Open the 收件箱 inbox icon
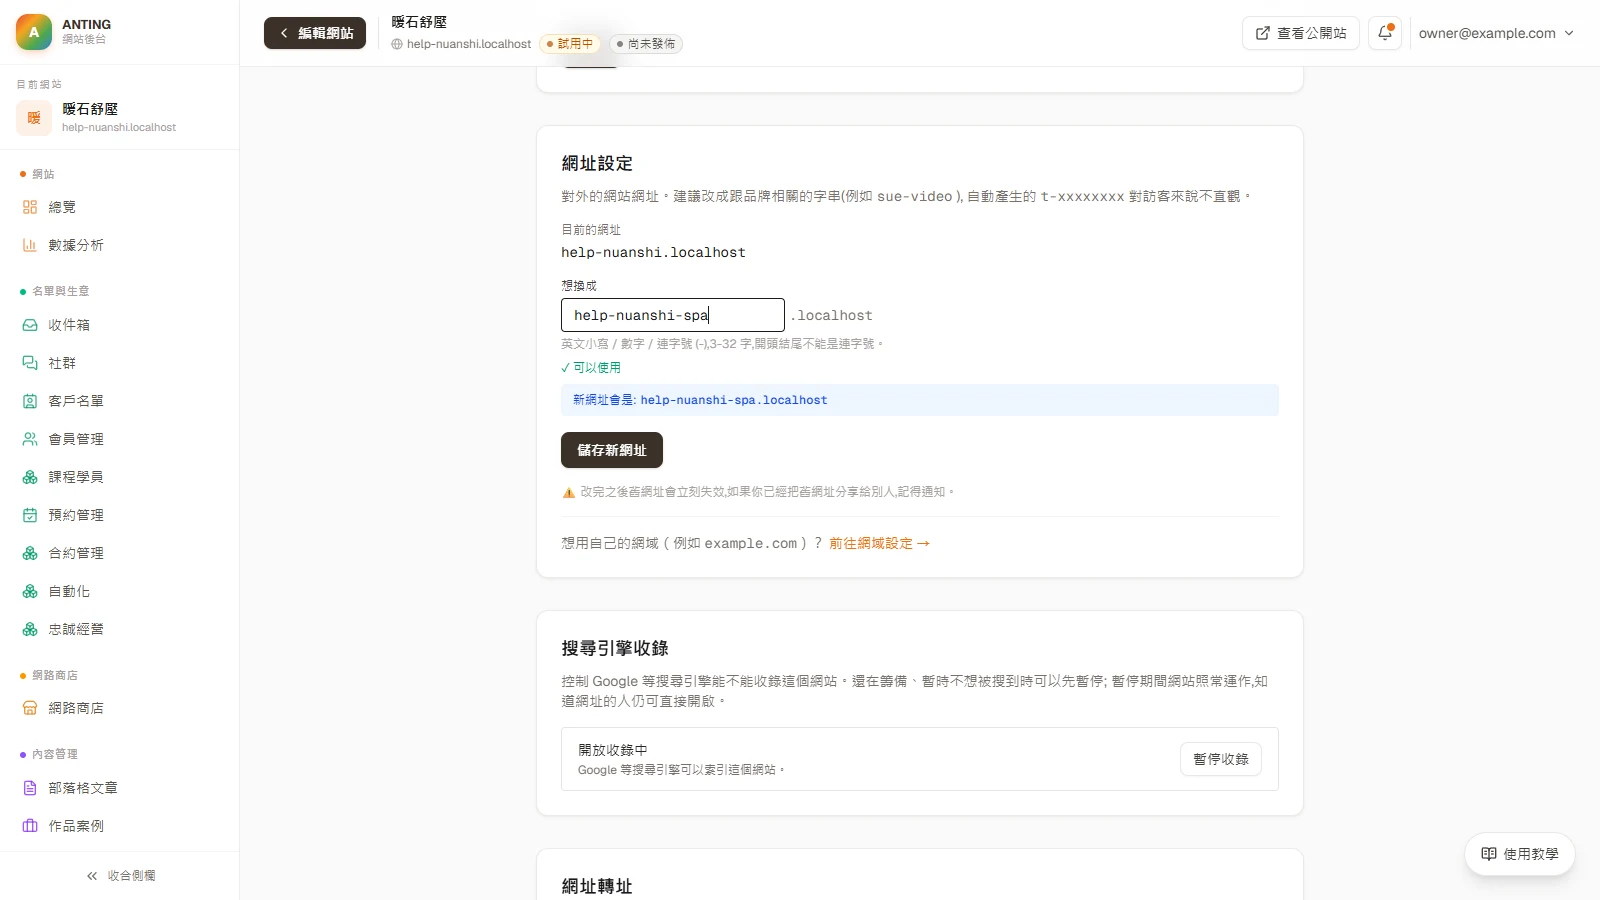The height and width of the screenshot is (900, 1600). tap(30, 325)
